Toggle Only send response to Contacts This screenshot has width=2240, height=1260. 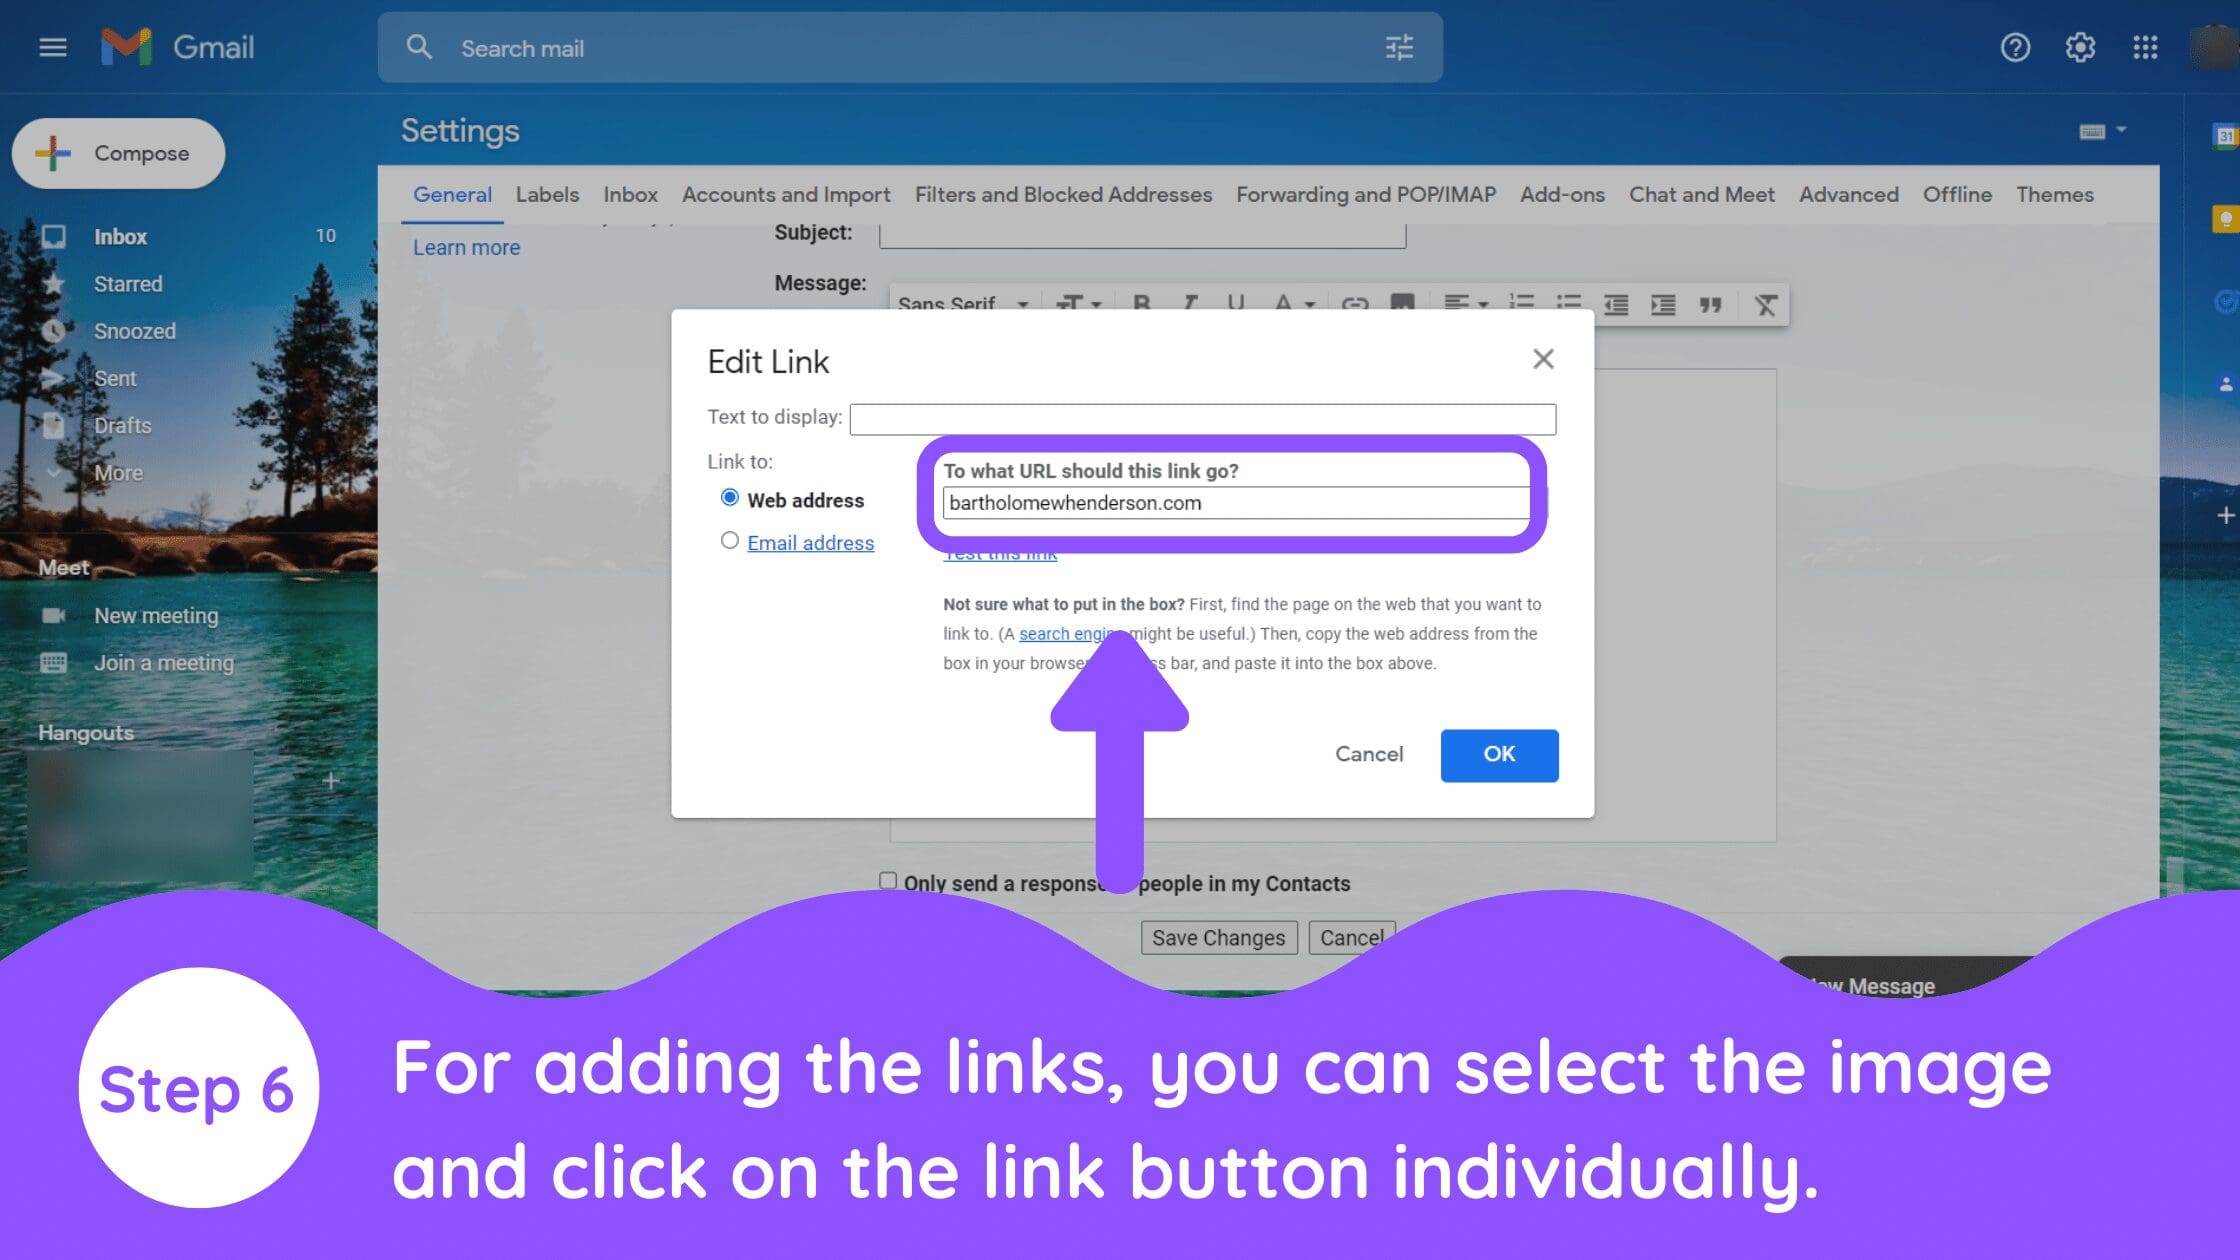888,880
